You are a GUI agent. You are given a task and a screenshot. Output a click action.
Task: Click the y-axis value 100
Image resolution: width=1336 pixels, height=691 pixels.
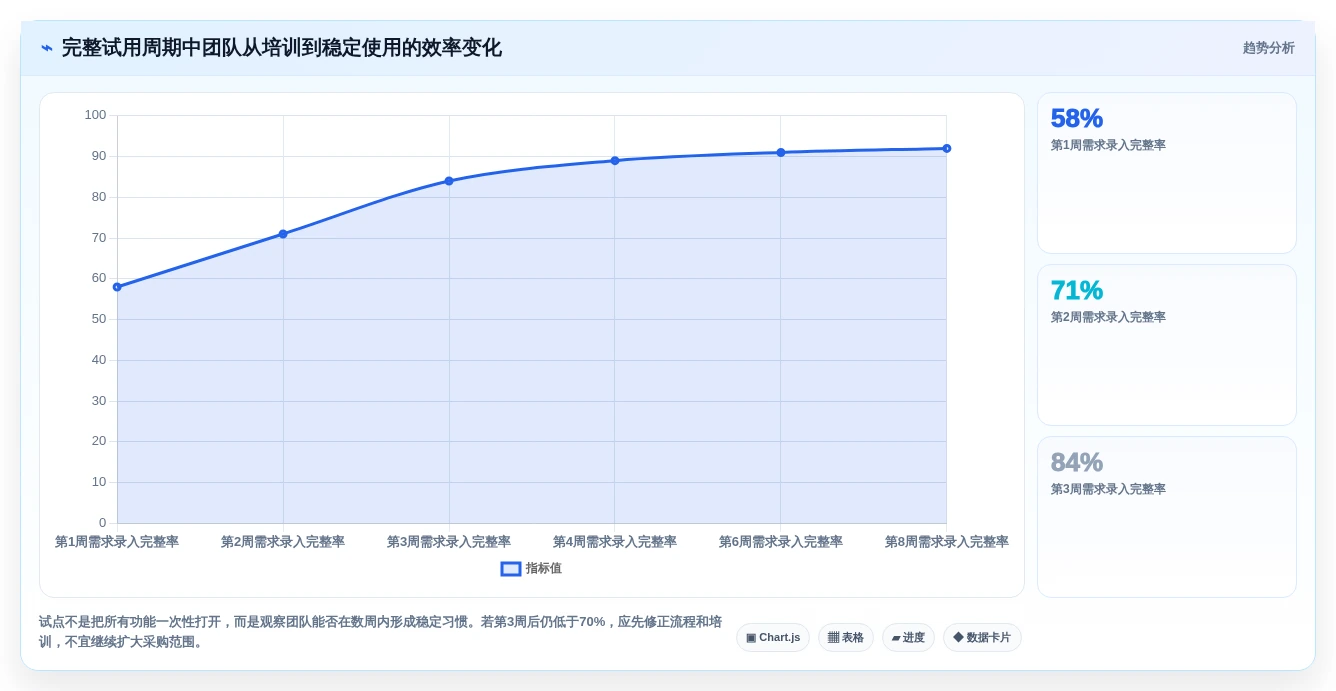point(95,115)
